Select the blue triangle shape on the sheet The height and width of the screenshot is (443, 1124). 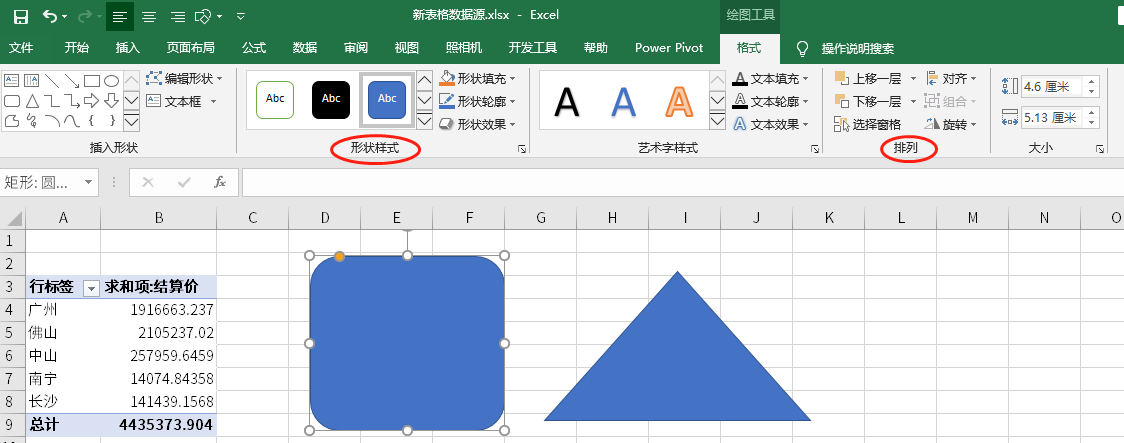click(677, 358)
